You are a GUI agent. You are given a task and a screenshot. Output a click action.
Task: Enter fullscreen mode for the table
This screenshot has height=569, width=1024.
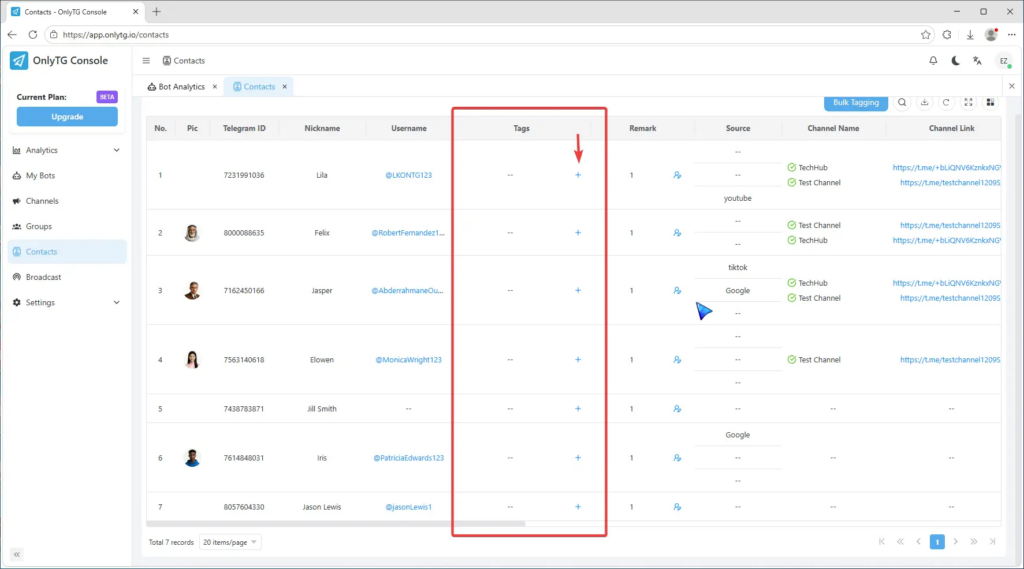968,102
